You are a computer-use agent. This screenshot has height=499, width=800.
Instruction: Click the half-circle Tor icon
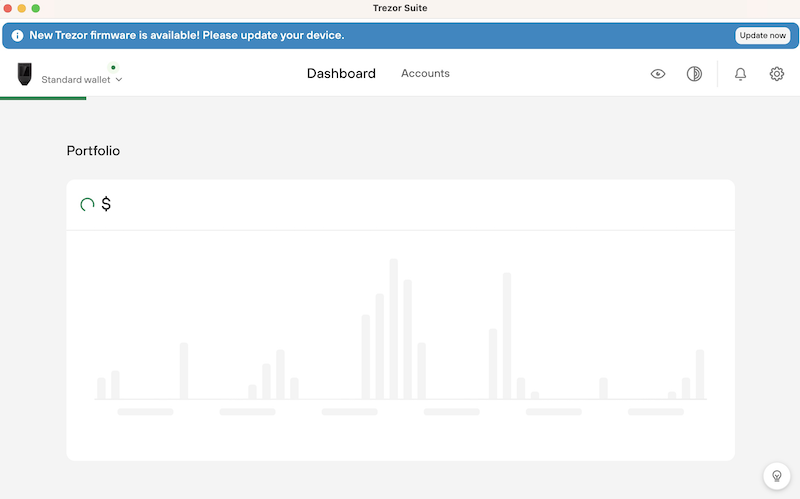pyautogui.click(x=694, y=74)
